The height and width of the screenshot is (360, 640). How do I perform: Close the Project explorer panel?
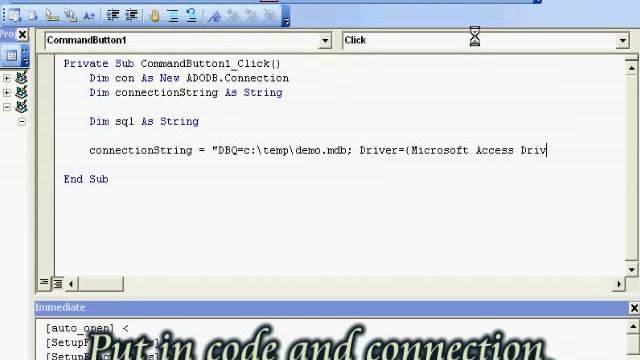(x=23, y=35)
